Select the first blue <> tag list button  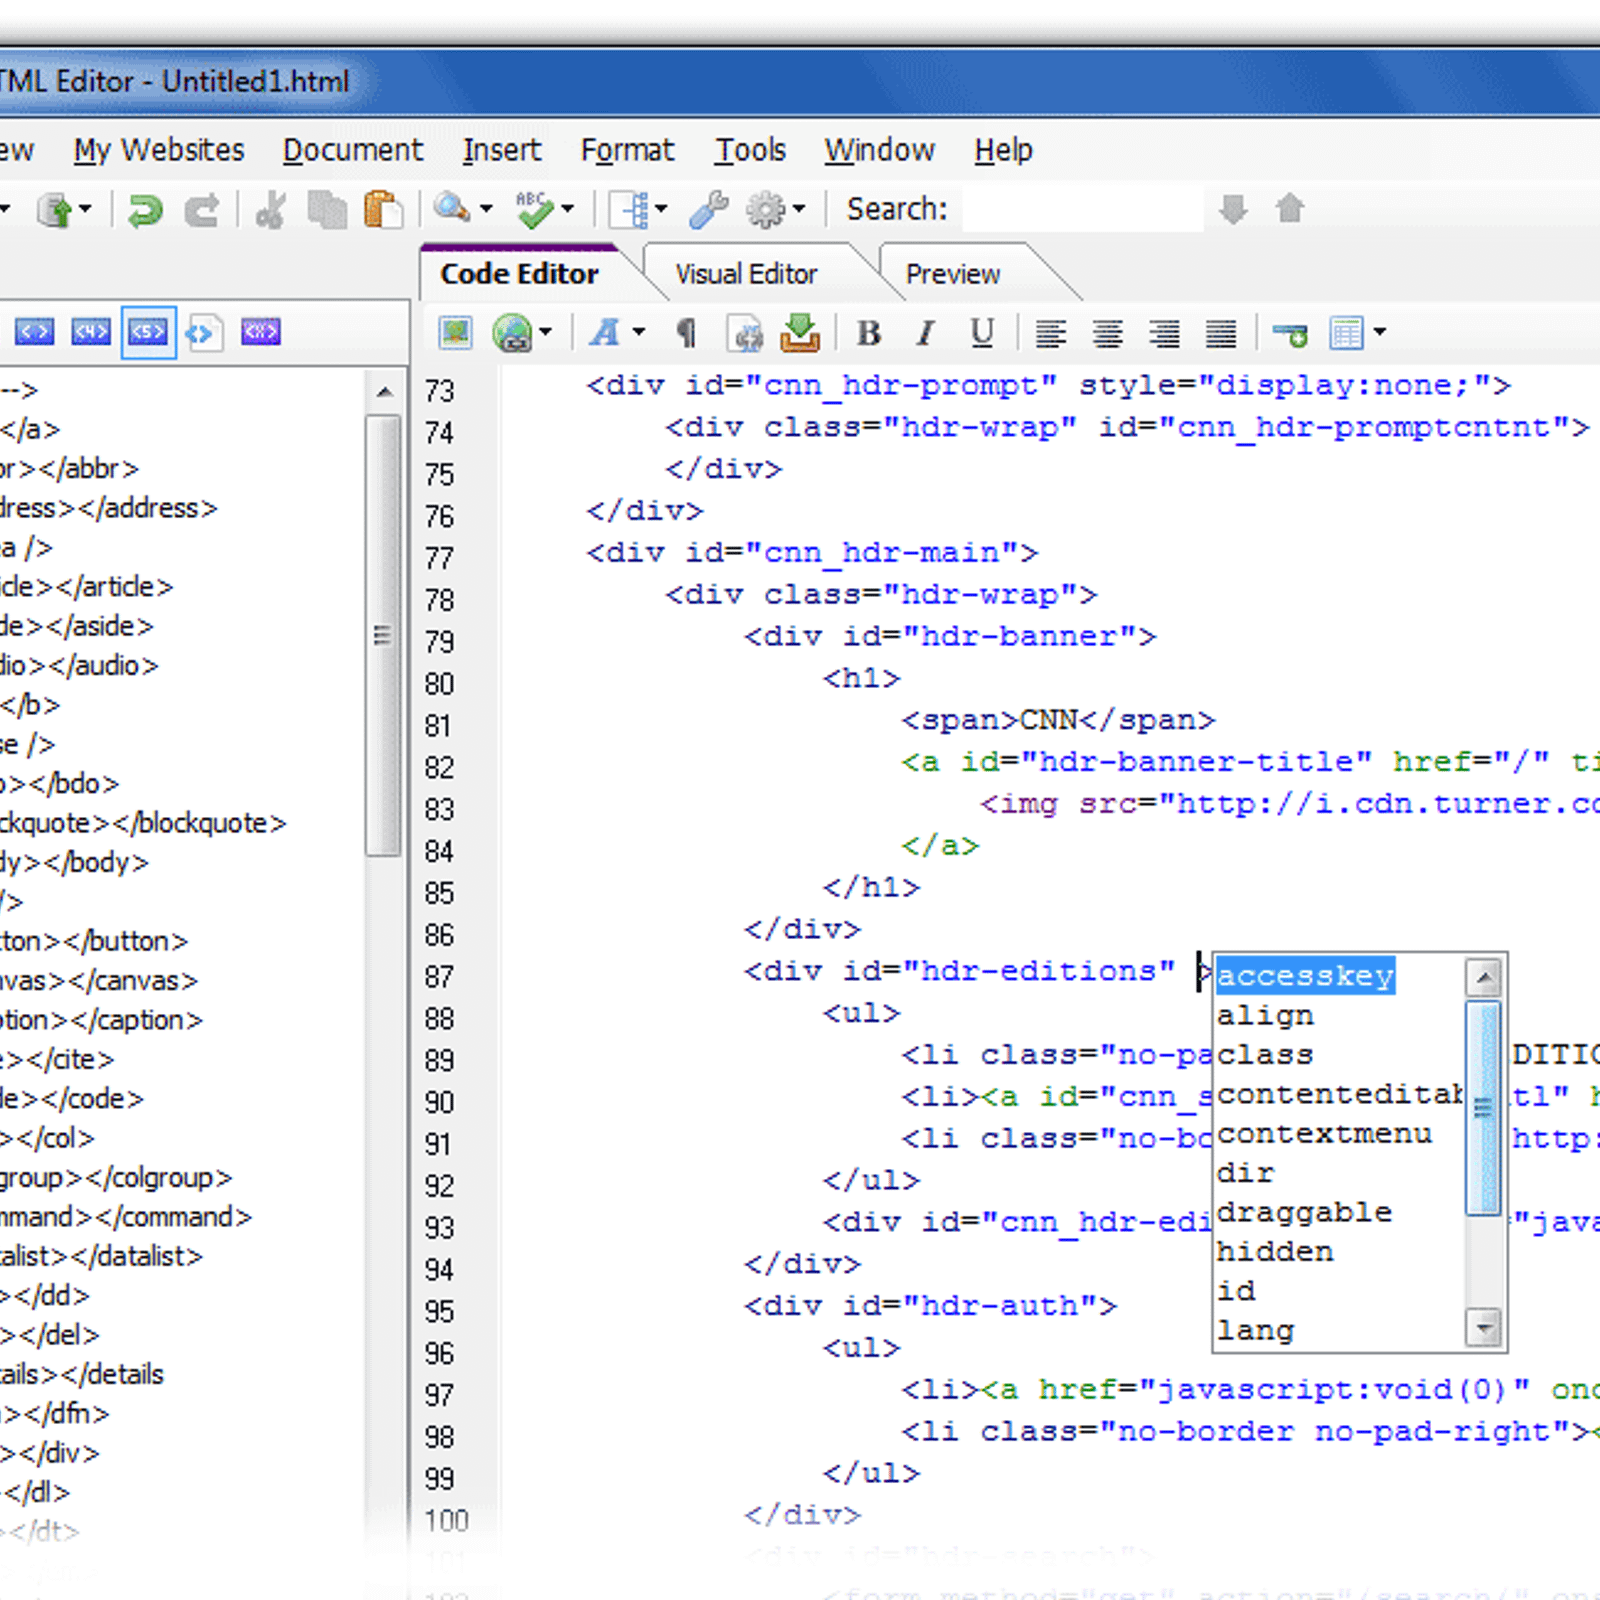coord(34,332)
